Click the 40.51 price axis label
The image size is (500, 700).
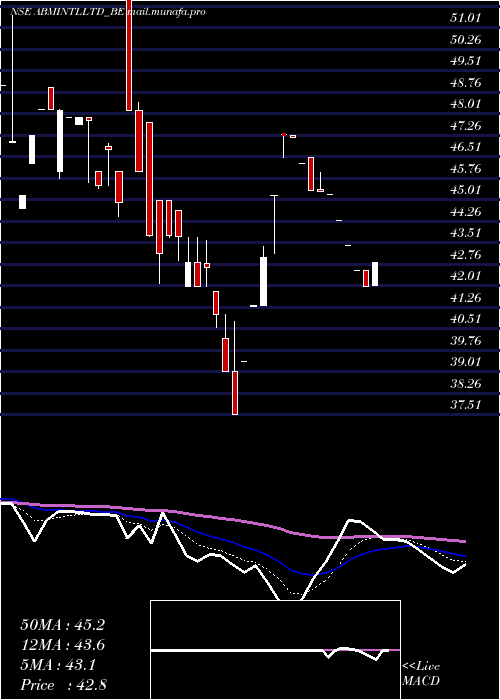pos(466,319)
